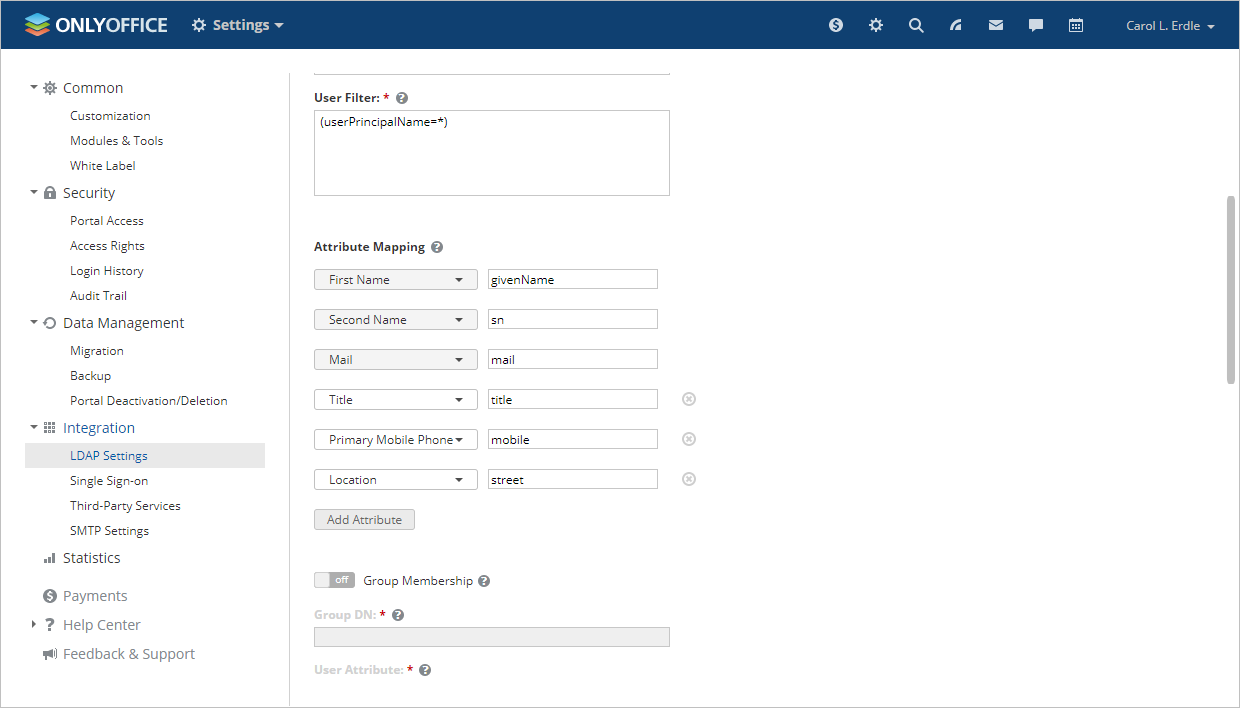1240x708 pixels.
Task: Click the gear settings icon in top bar
Action: [x=875, y=25]
